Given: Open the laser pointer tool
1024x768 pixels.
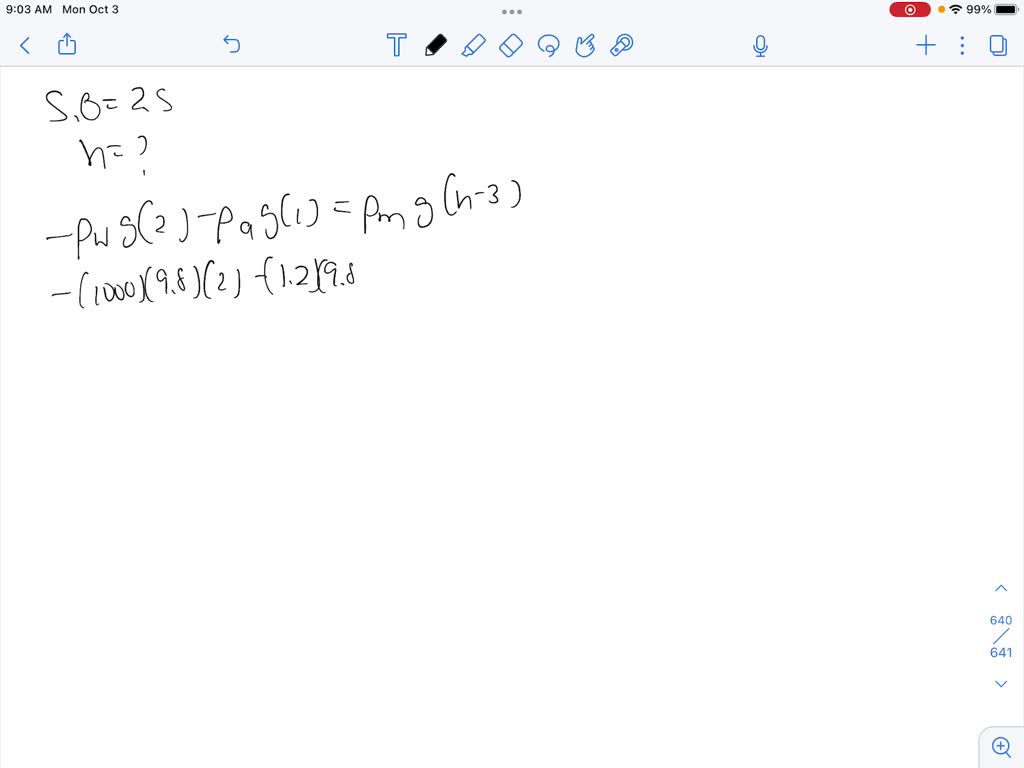Looking at the screenshot, I should point(621,45).
